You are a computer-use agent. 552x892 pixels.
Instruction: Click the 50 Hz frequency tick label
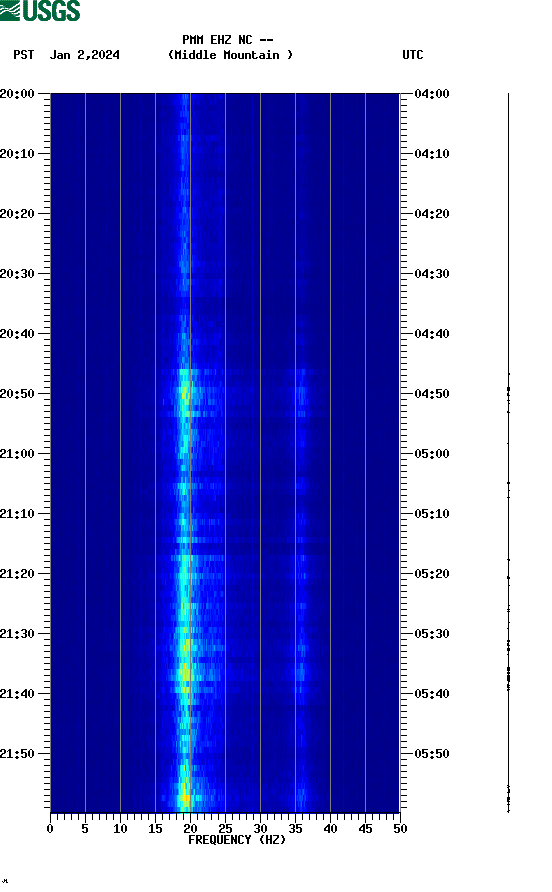(401, 829)
